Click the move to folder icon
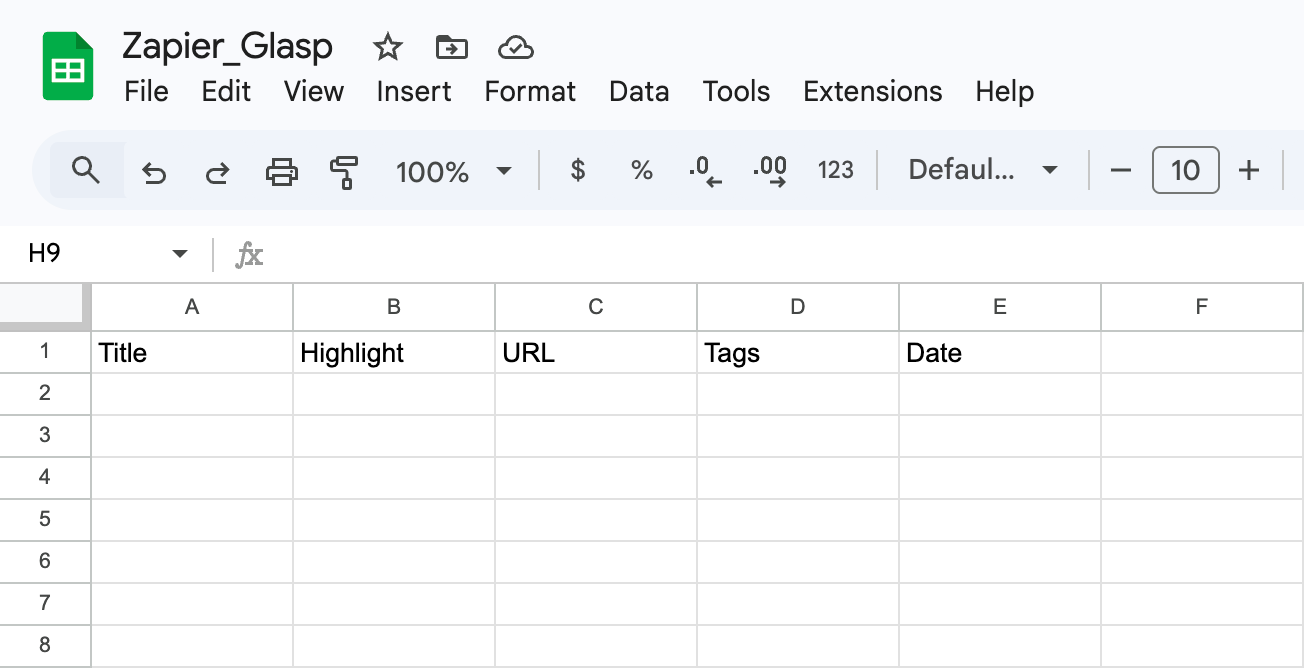The height and width of the screenshot is (668, 1304). [452, 47]
